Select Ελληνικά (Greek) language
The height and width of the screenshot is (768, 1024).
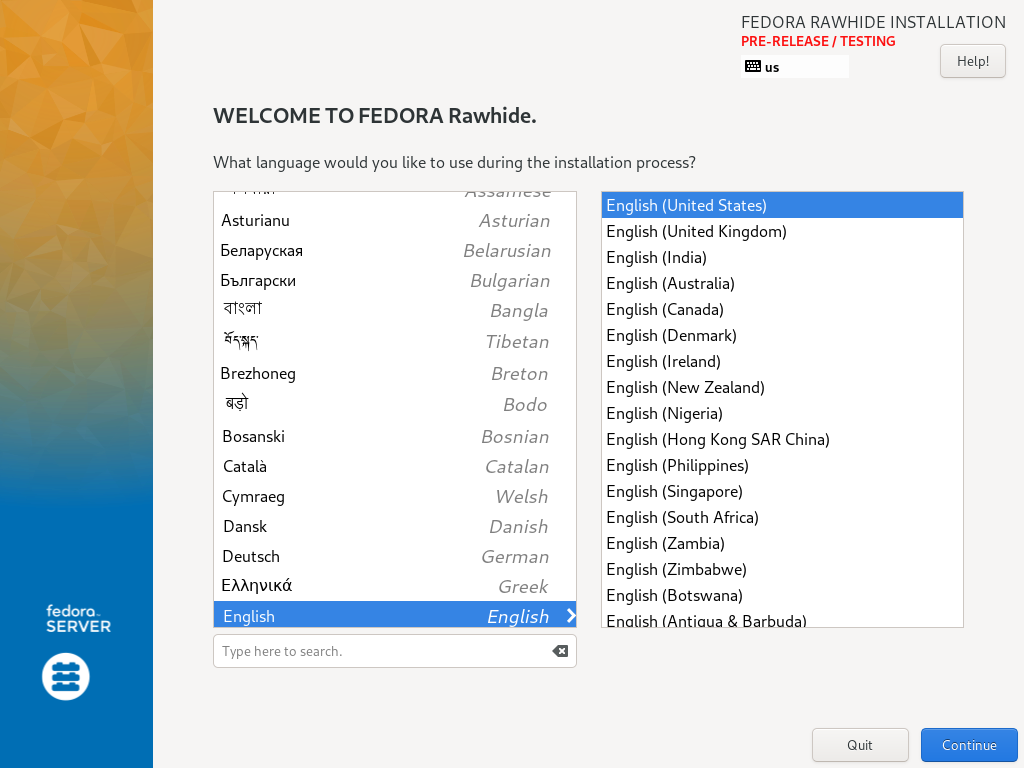click(394, 586)
